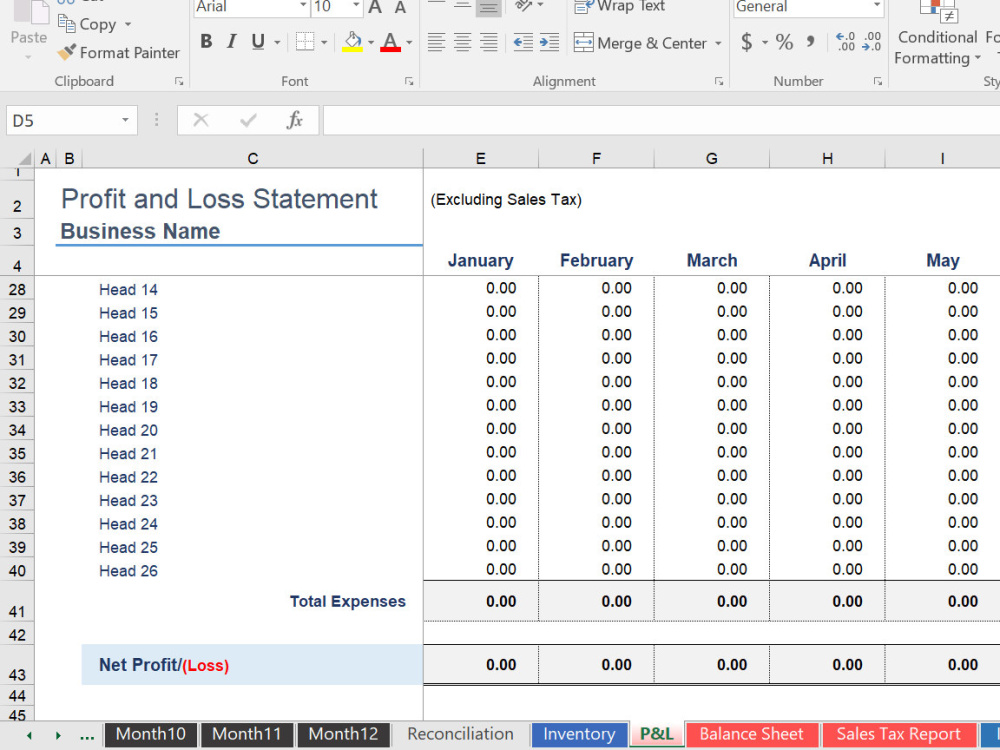The height and width of the screenshot is (750, 1000).
Task: Apply bold formatting with the Bold icon
Action: (206, 42)
